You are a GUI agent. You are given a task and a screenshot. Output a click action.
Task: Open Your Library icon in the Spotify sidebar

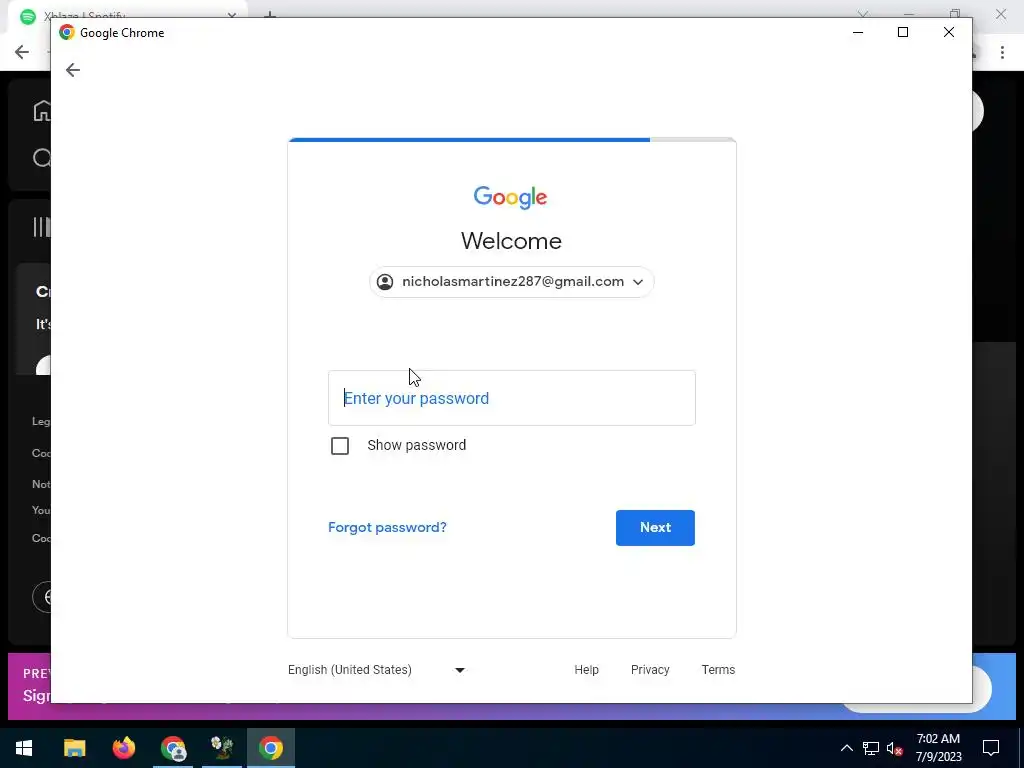pos(41,227)
